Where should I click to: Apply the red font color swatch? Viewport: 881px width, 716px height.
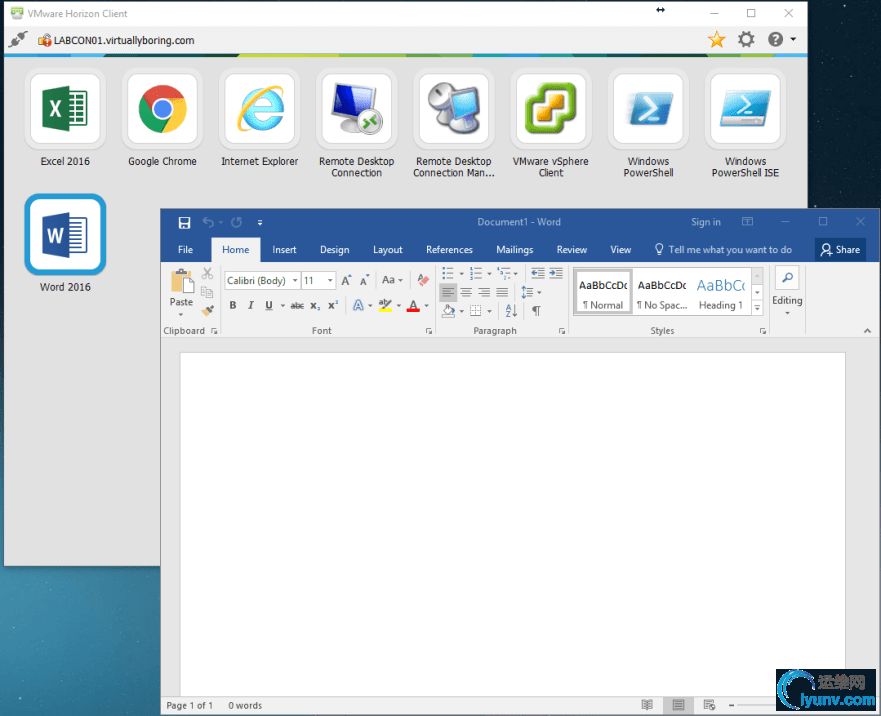coord(413,306)
